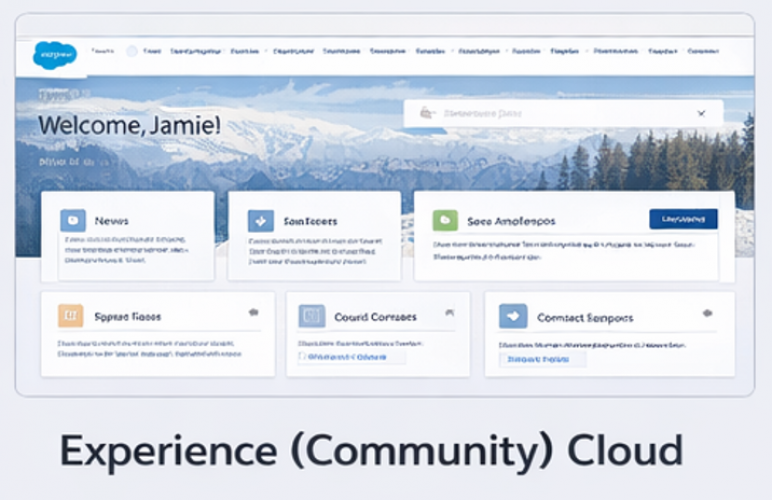Click the Welcome, Jamie! heading
The height and width of the screenshot is (500, 772).
tap(129, 125)
